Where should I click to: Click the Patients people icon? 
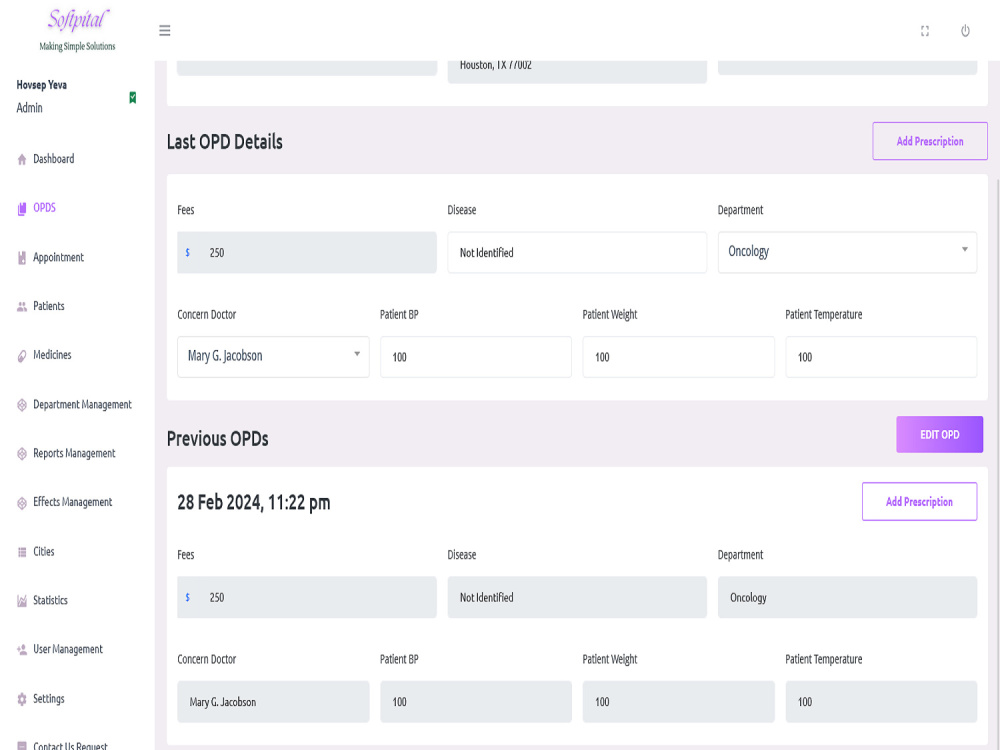pyautogui.click(x=22, y=307)
